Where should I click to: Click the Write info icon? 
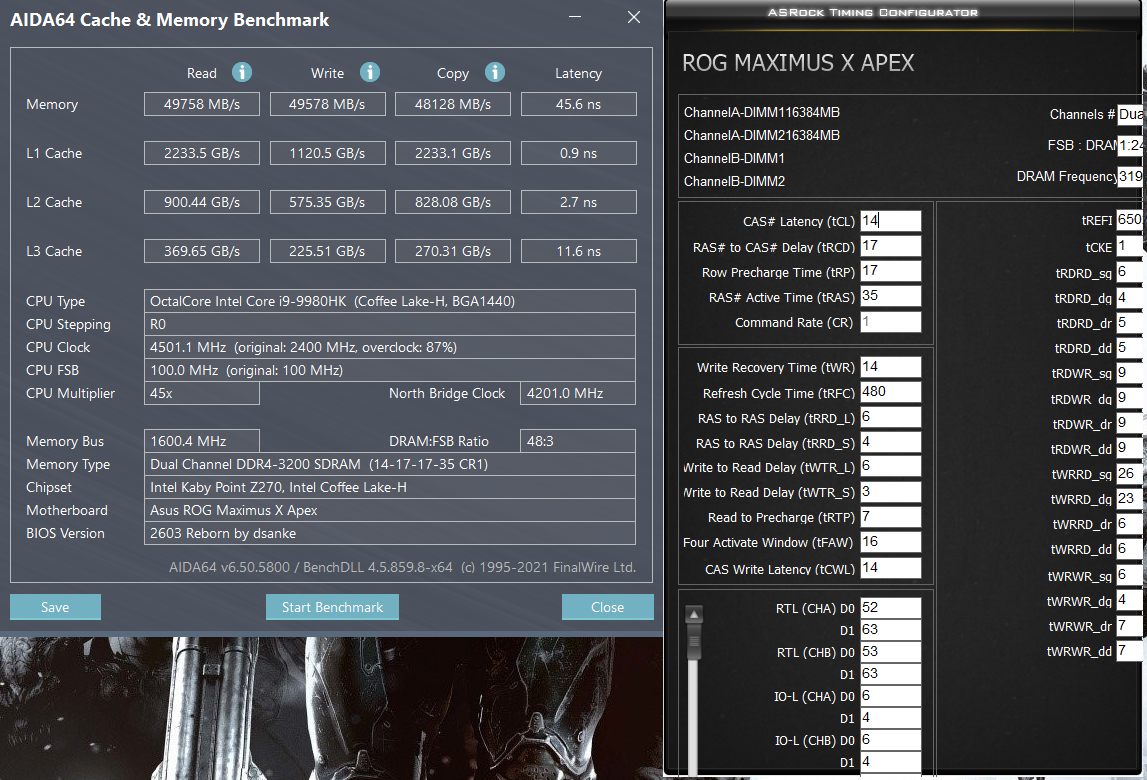click(x=370, y=72)
